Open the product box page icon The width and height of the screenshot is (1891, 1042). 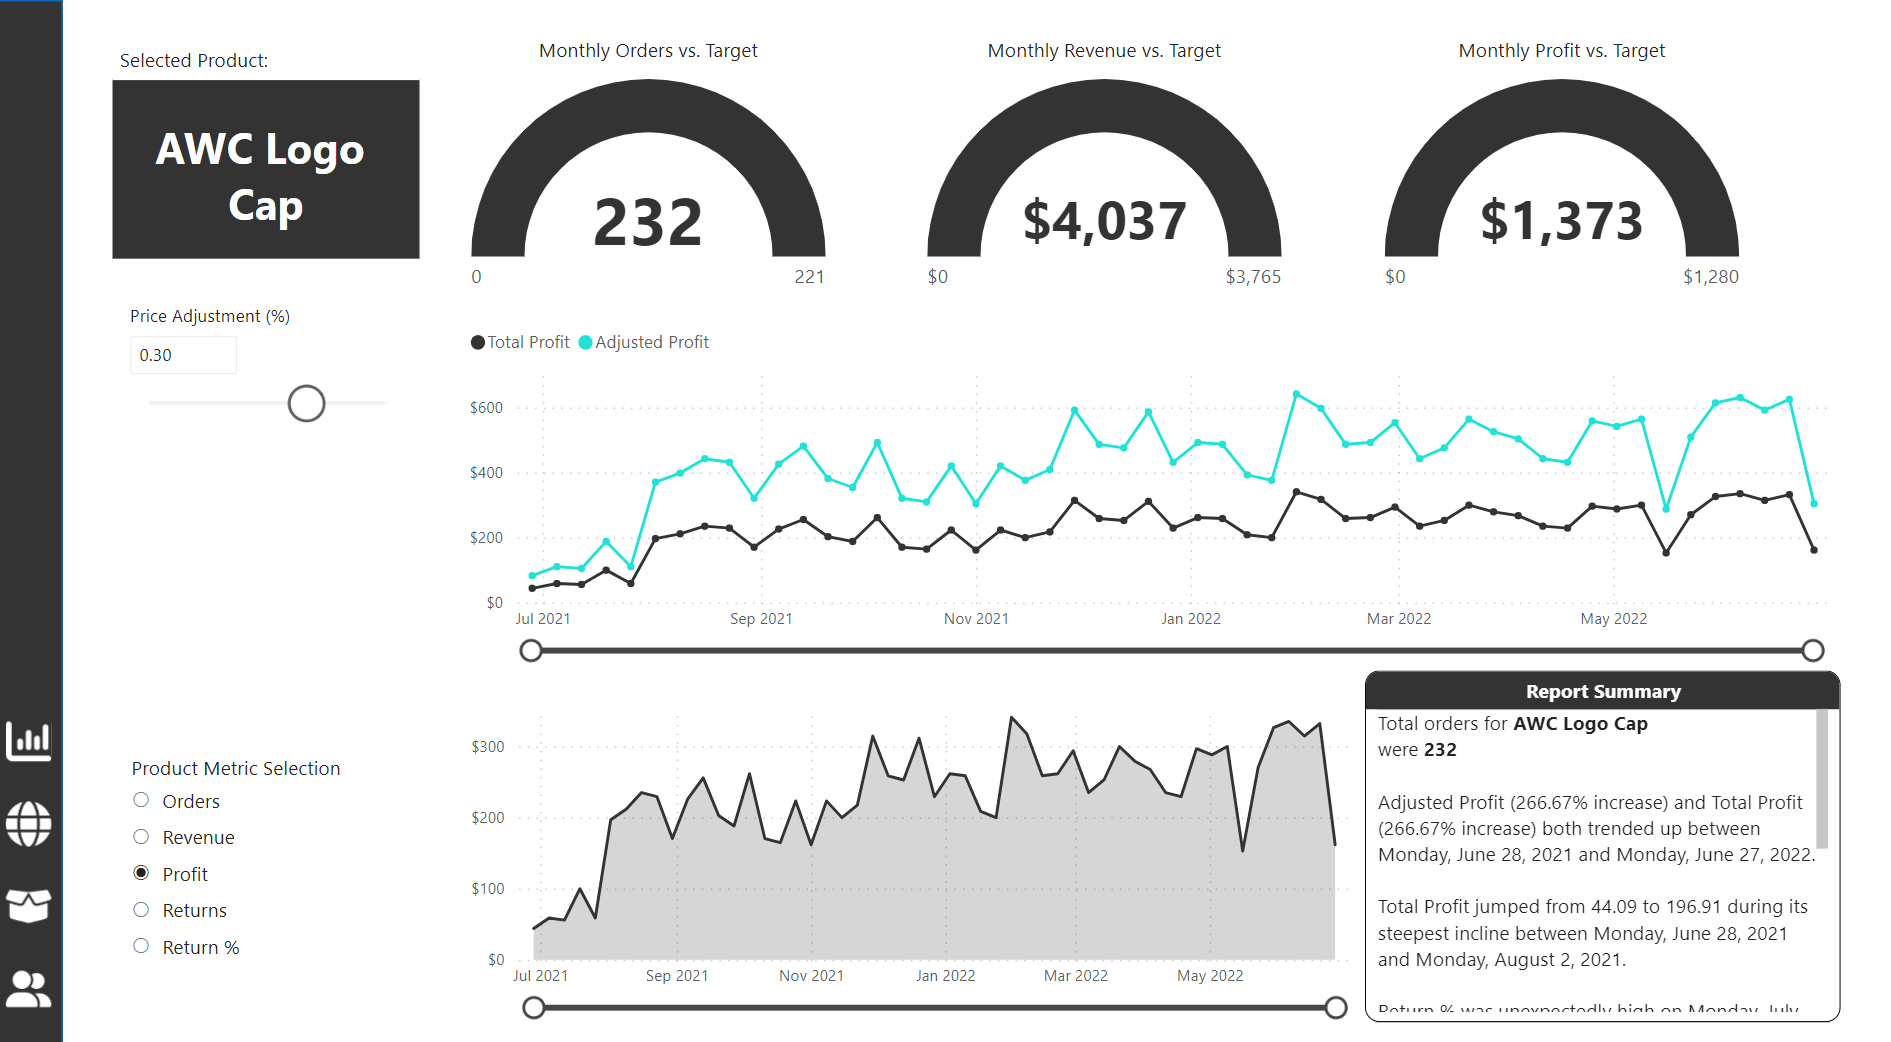point(28,906)
